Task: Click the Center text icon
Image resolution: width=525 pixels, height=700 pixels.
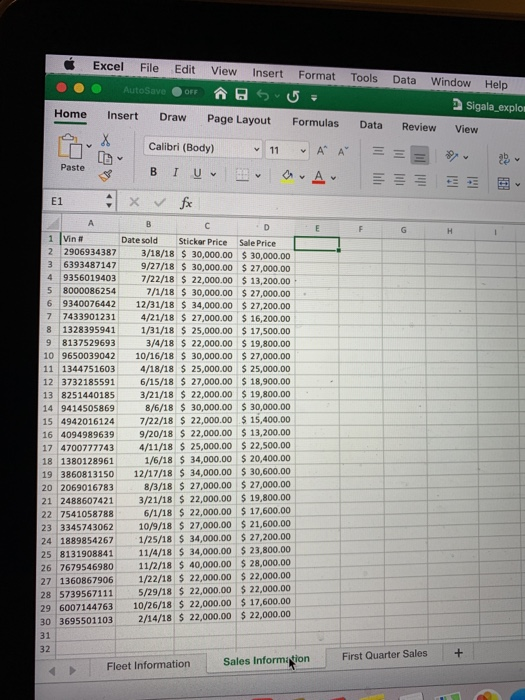Action: (x=399, y=179)
